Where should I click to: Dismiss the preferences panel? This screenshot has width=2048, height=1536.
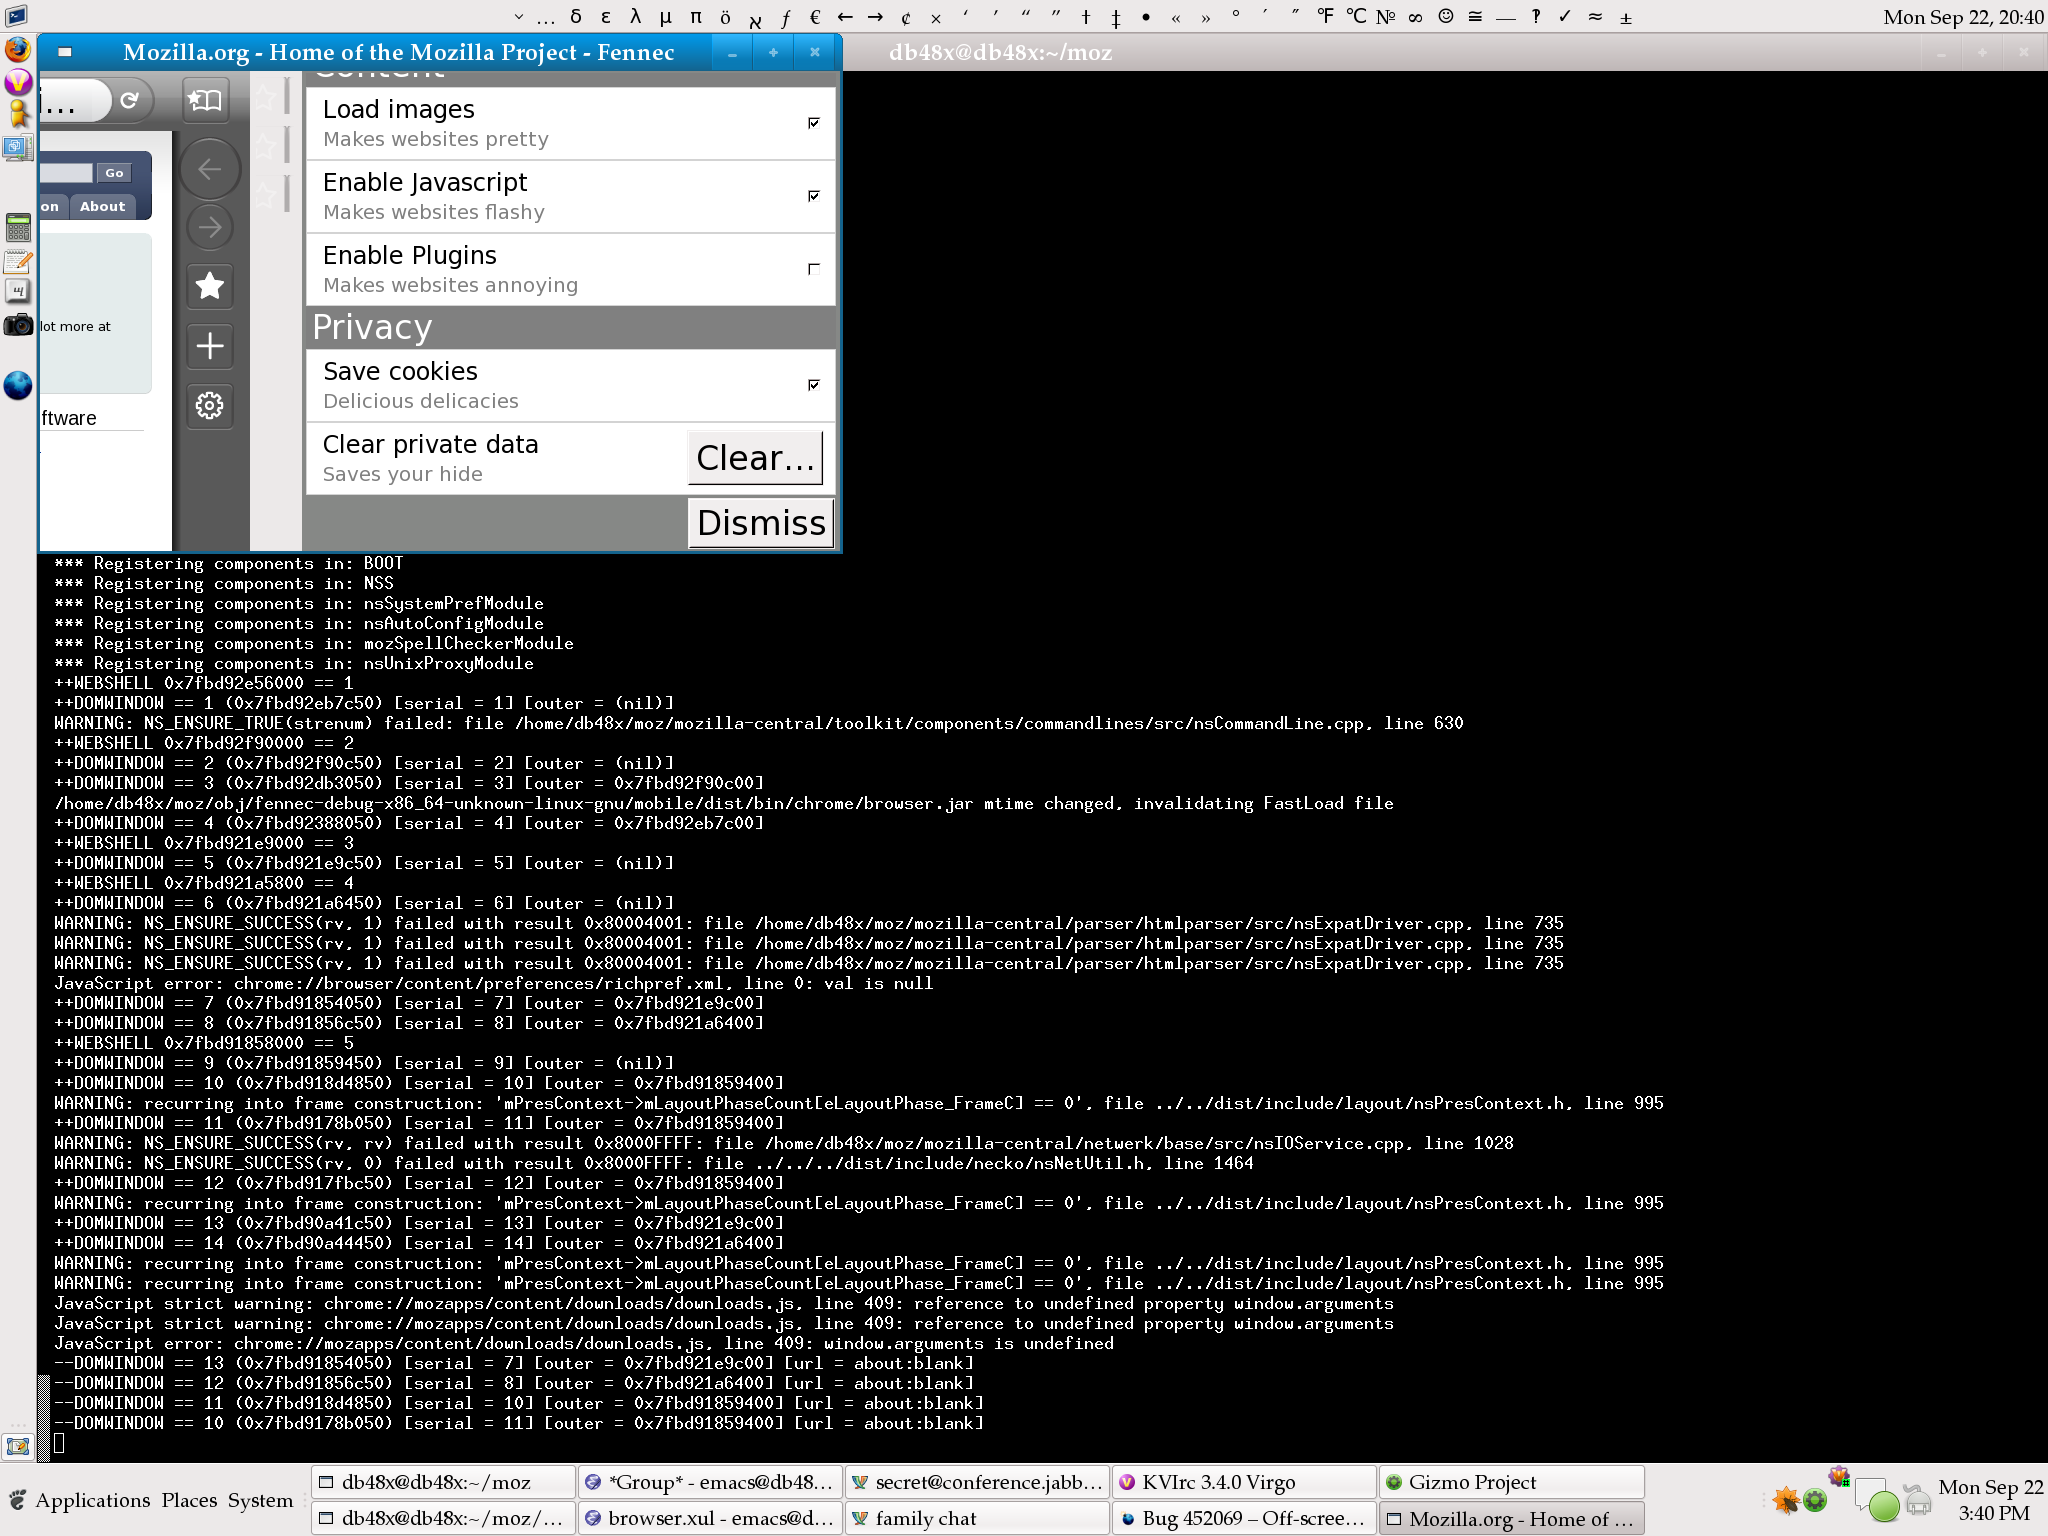760,523
